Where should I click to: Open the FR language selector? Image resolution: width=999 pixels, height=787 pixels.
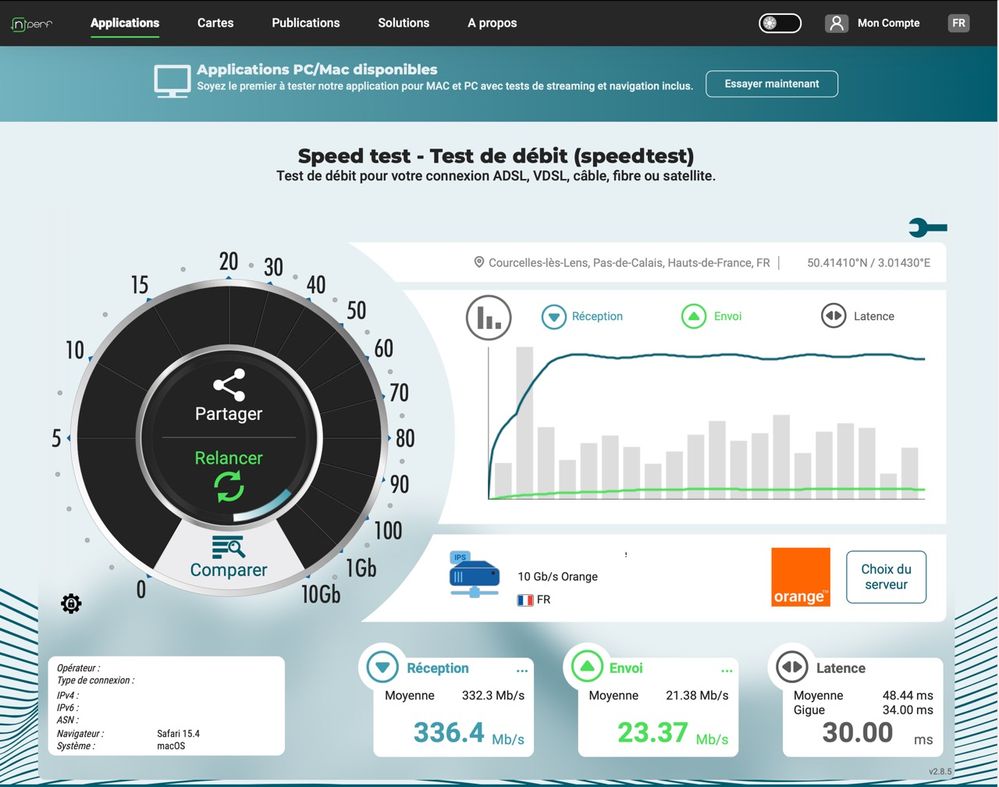click(958, 24)
